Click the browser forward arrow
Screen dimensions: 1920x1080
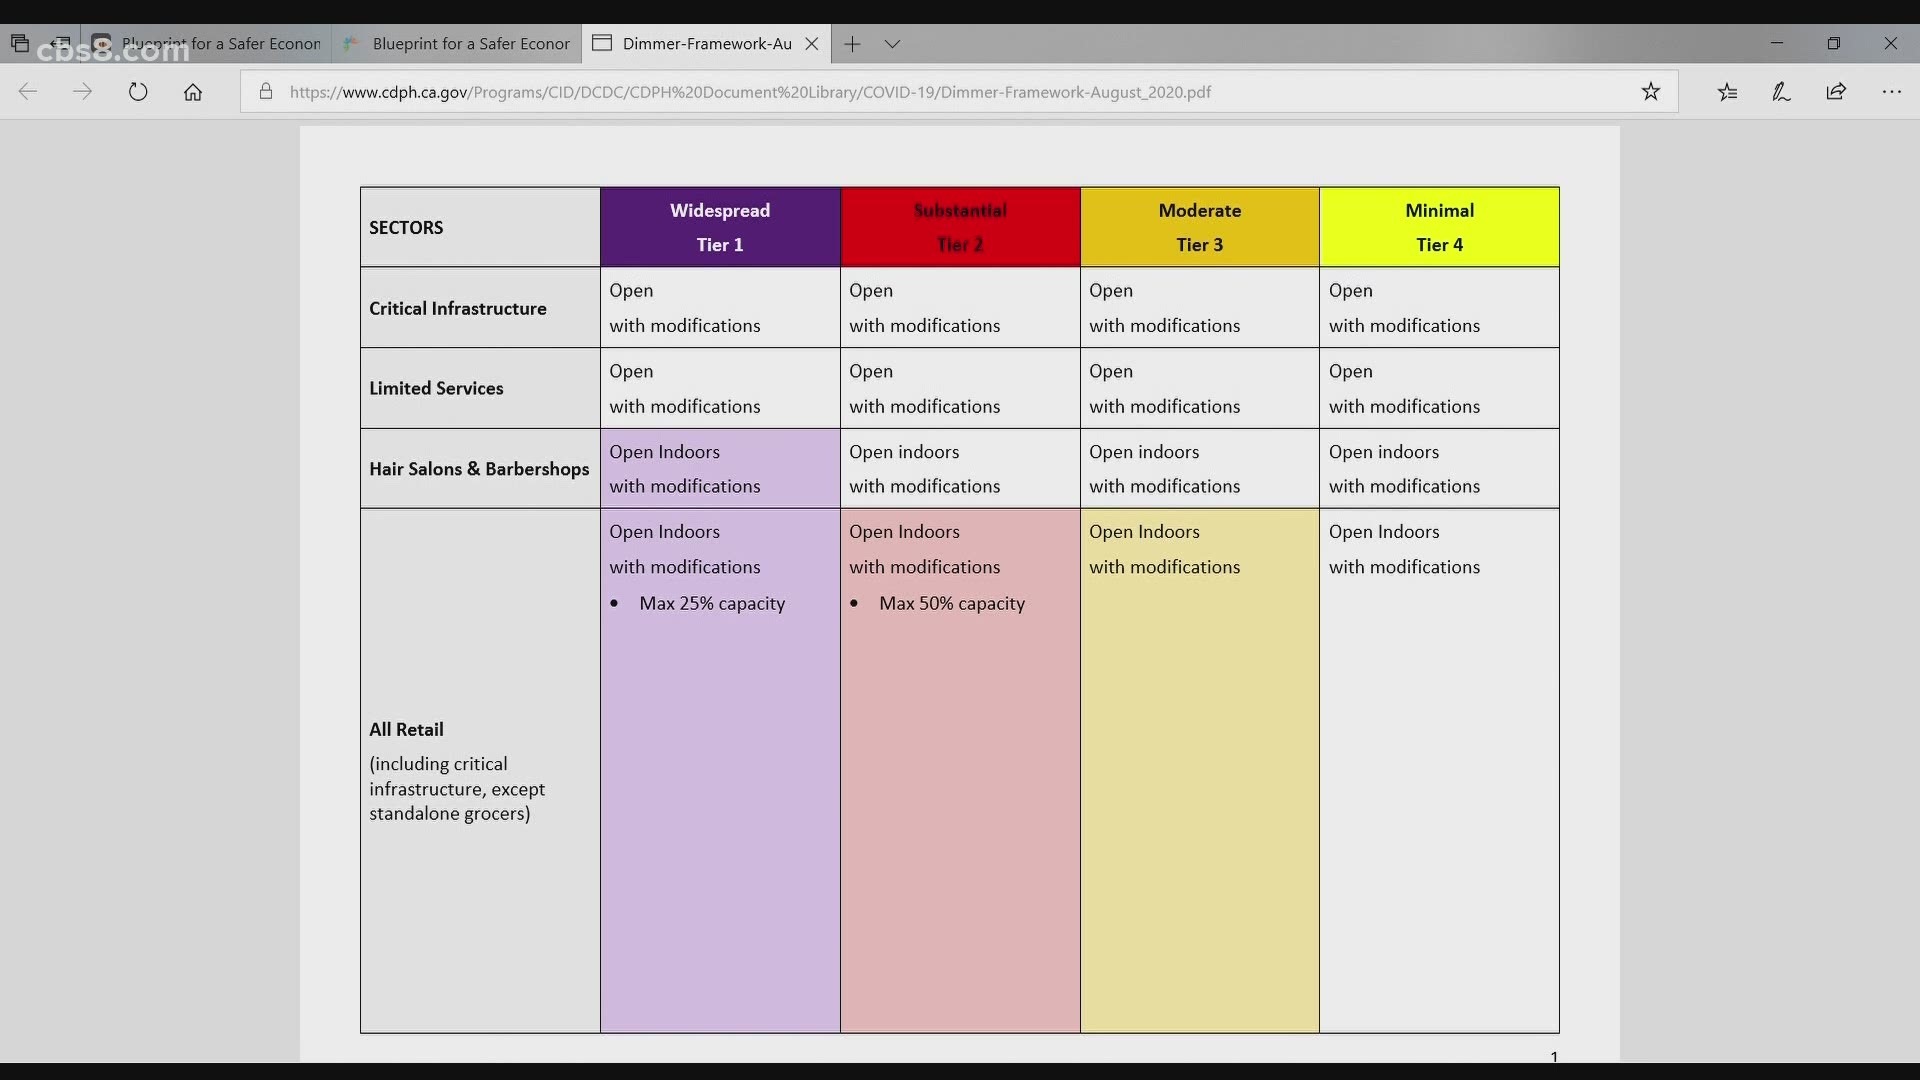coord(83,92)
